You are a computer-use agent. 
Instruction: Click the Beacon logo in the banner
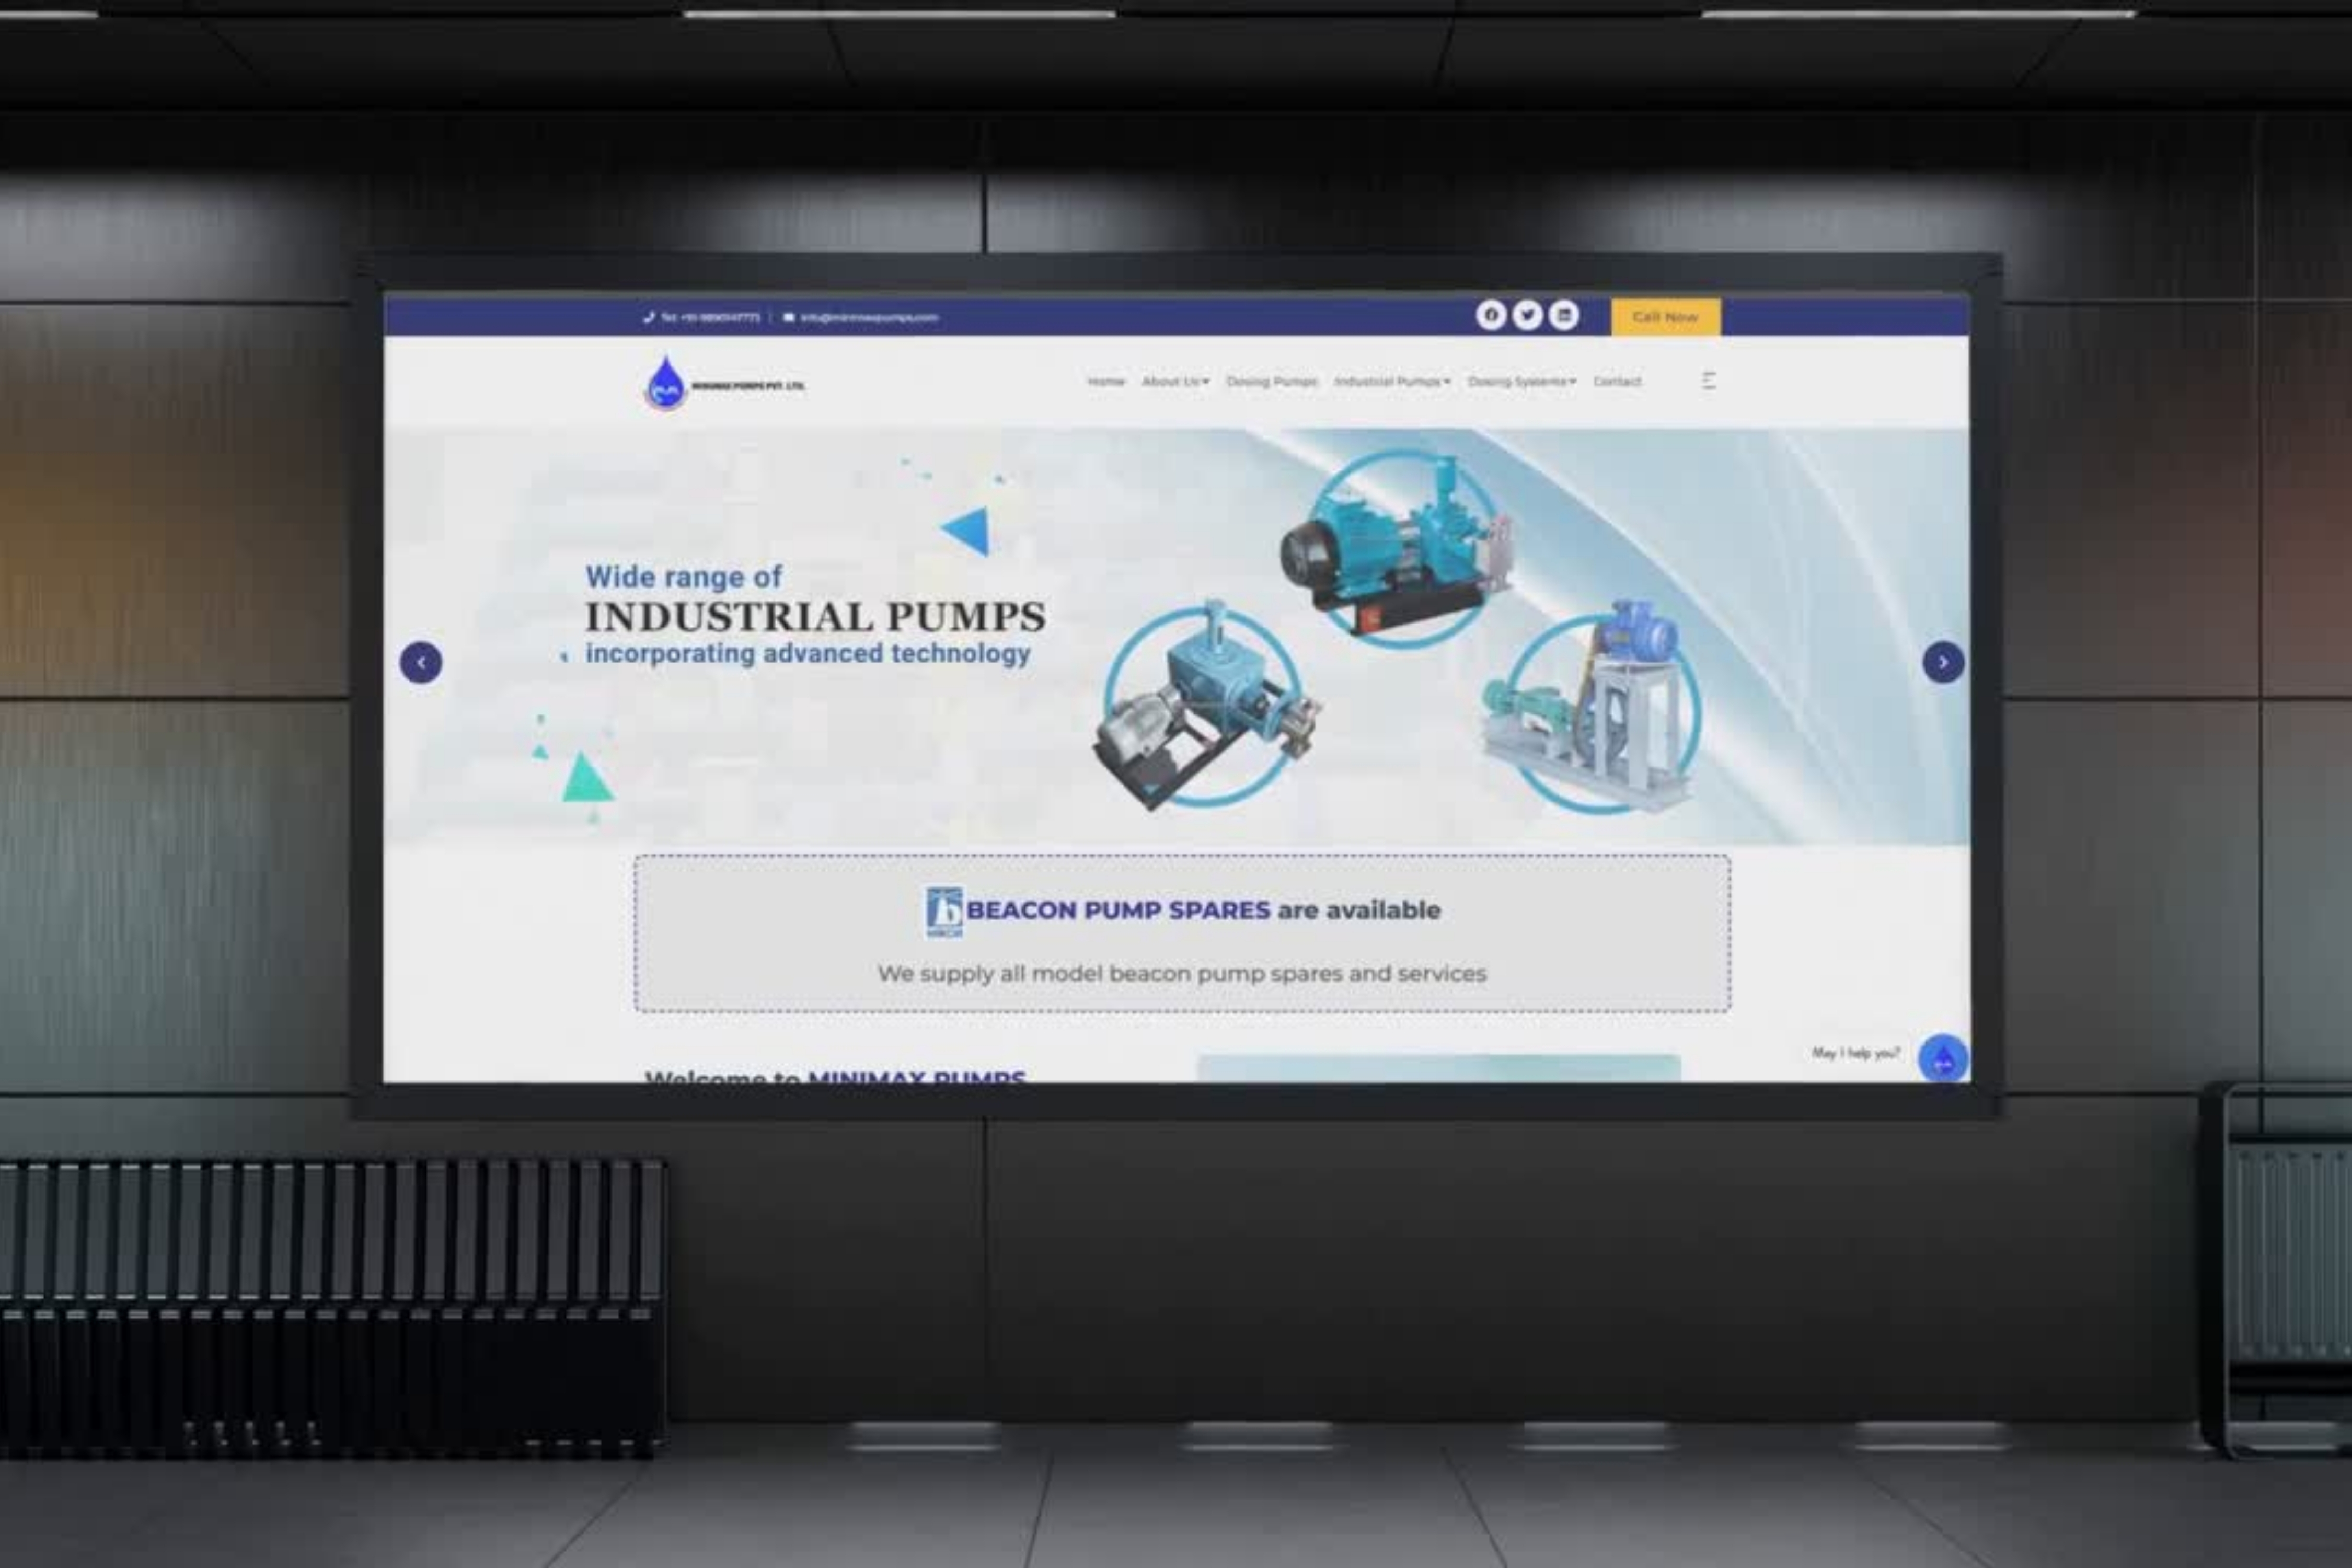(943, 911)
